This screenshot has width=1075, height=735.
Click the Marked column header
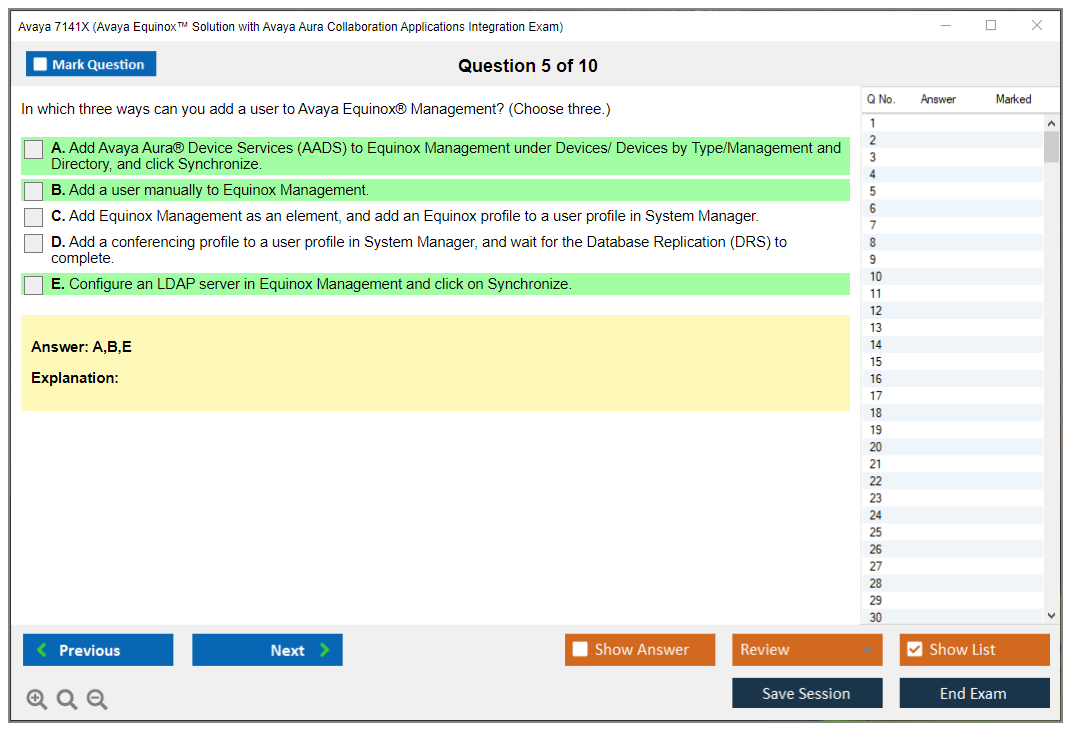click(1013, 99)
